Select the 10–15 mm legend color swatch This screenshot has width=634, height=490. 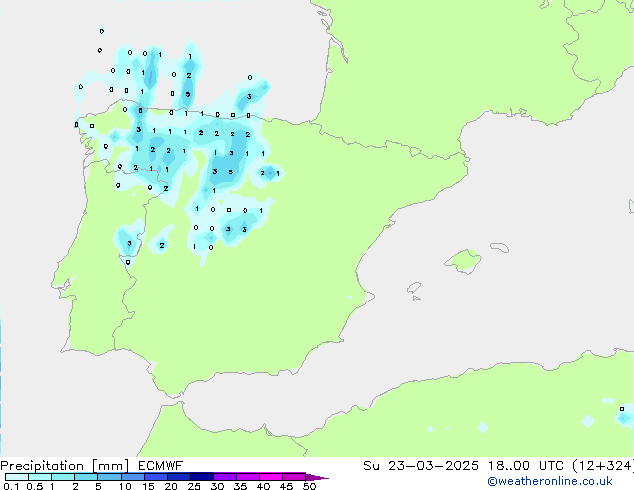point(132,477)
